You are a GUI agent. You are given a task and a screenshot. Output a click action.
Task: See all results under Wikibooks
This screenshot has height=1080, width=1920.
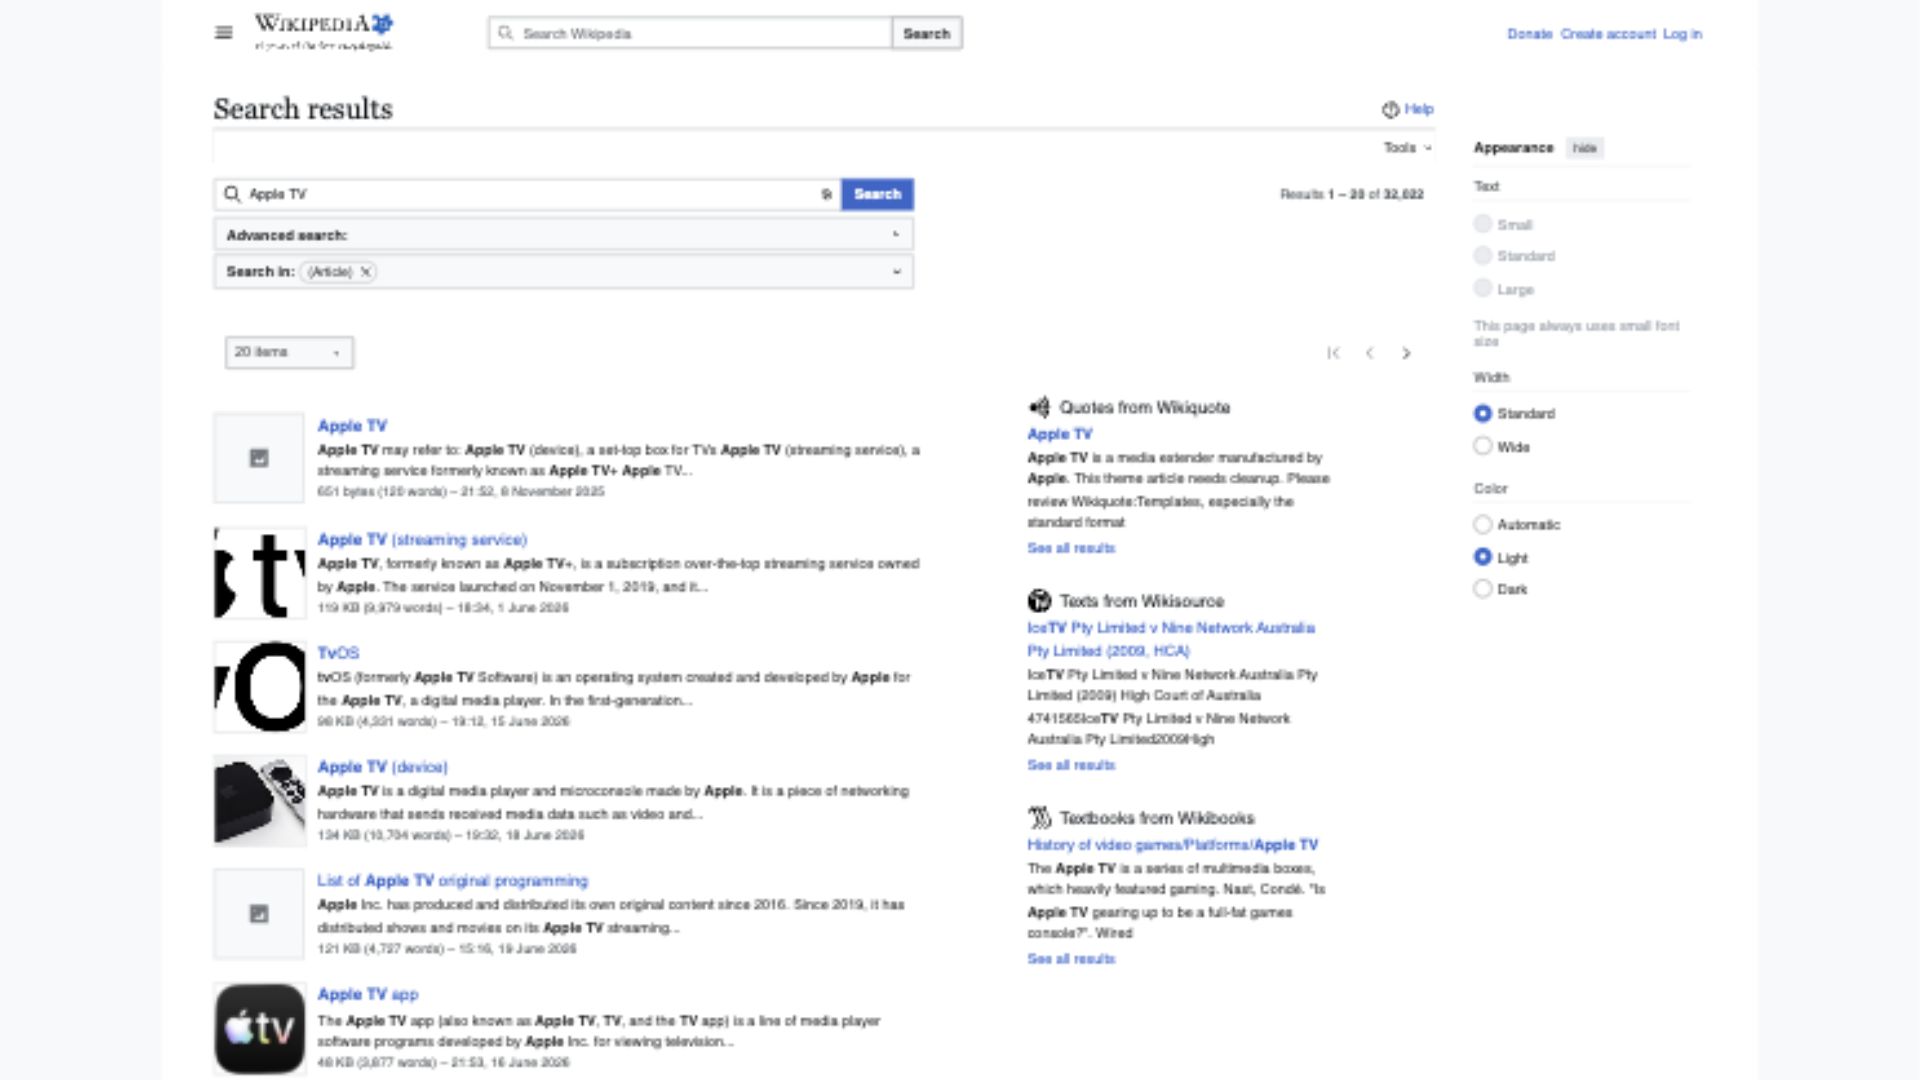pyautogui.click(x=1070, y=959)
